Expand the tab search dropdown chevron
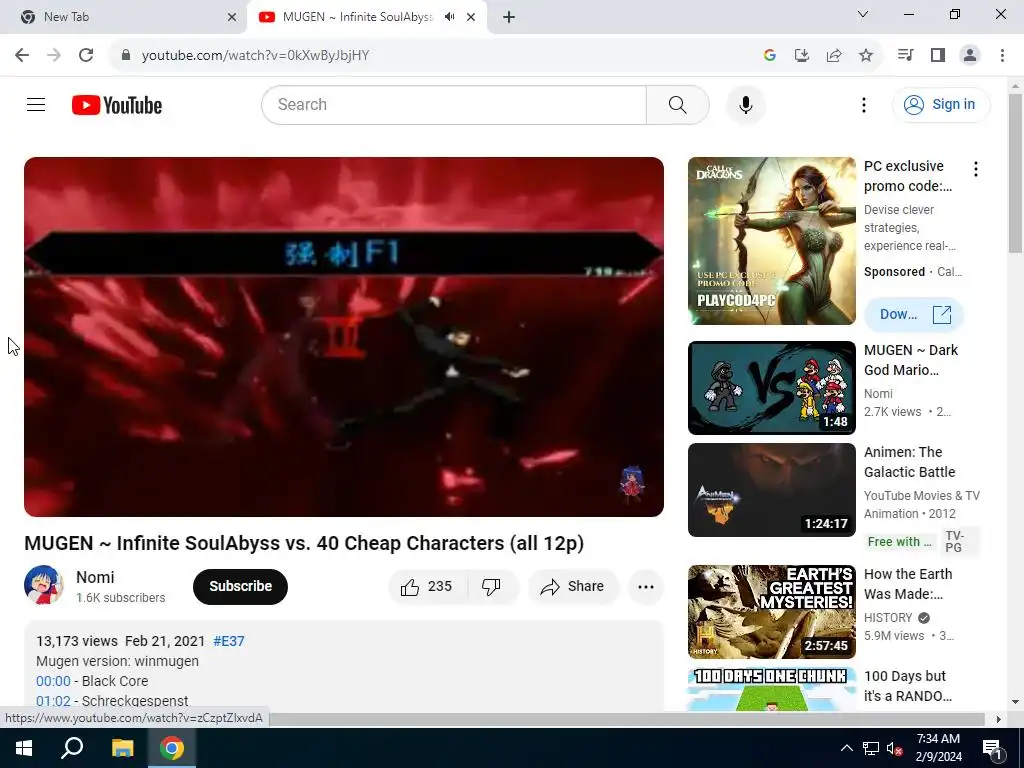This screenshot has width=1024, height=768. (863, 14)
